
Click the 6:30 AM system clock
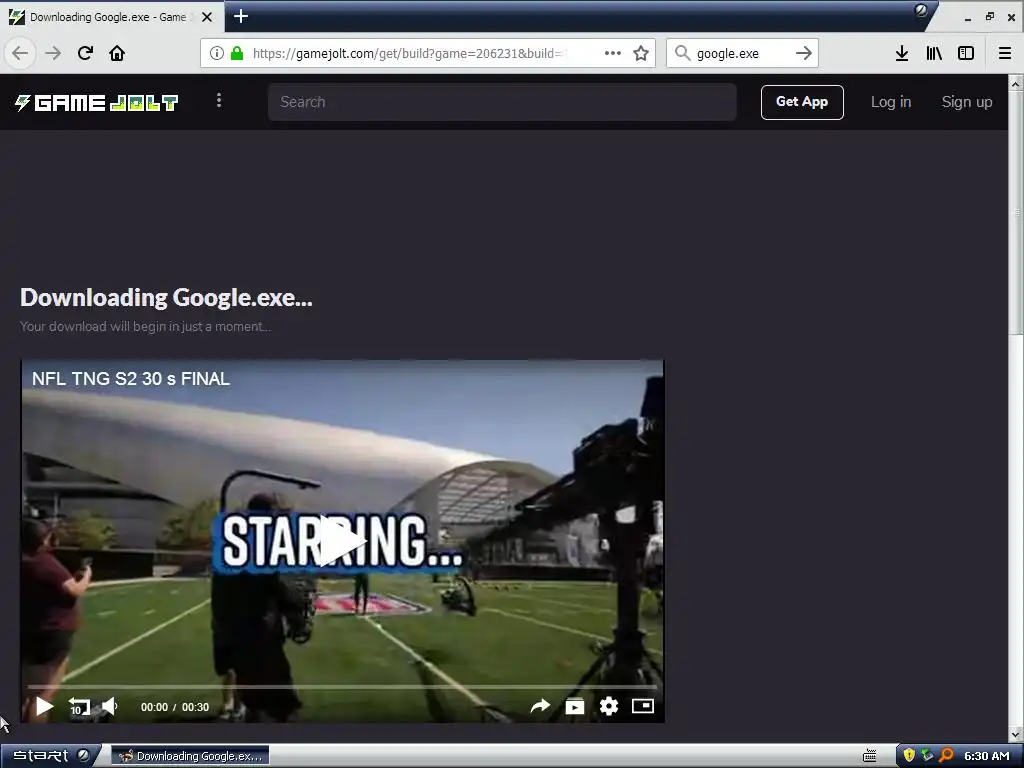pyautogui.click(x=987, y=756)
